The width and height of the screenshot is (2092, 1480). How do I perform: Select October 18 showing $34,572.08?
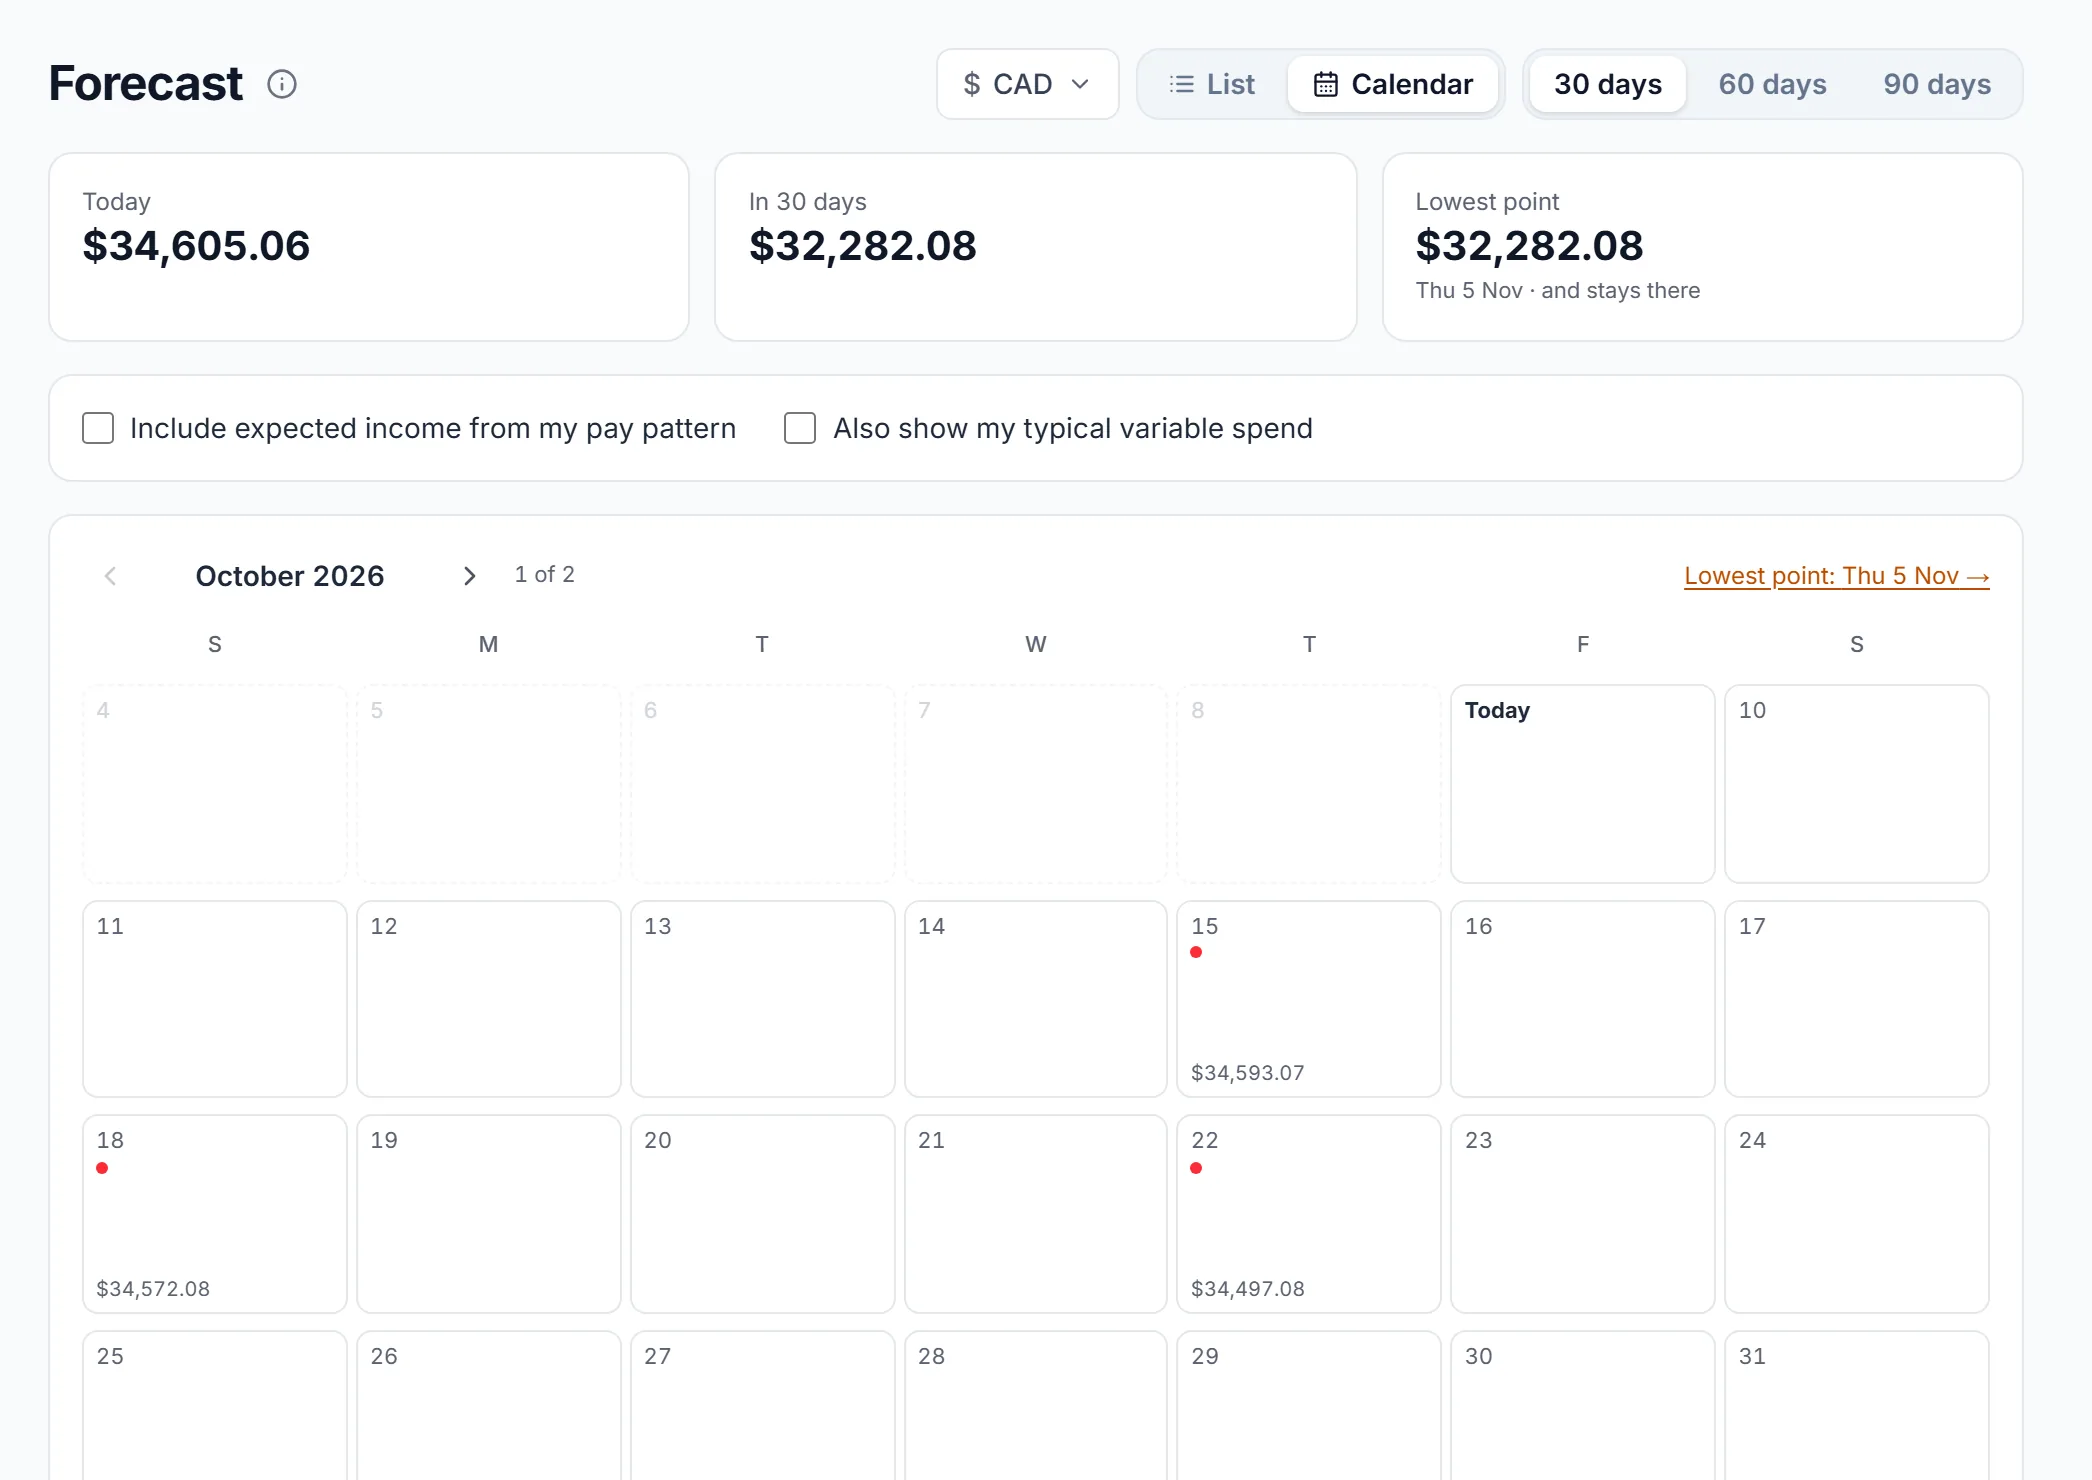[215, 1214]
